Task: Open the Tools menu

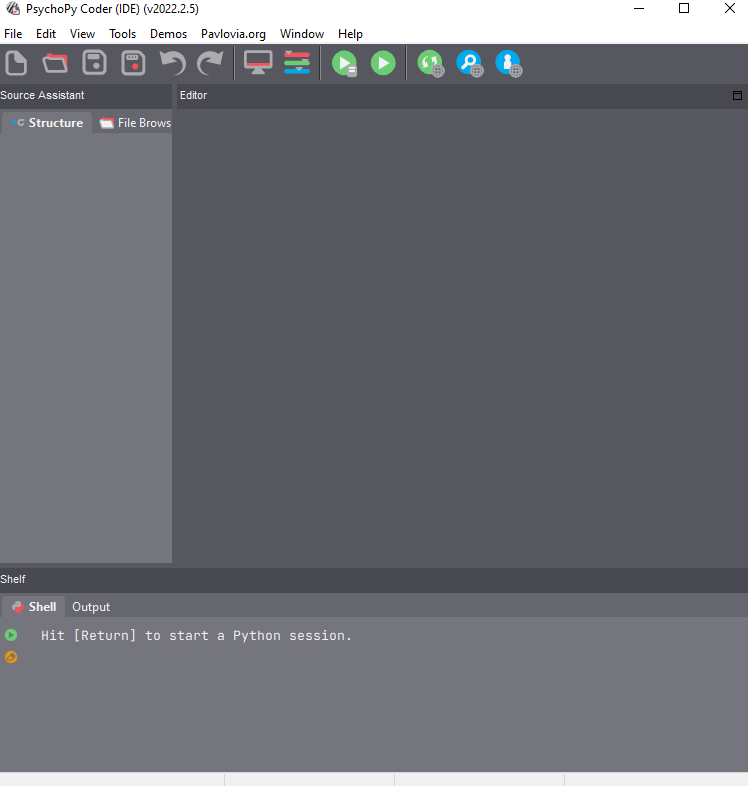Action: pos(122,34)
